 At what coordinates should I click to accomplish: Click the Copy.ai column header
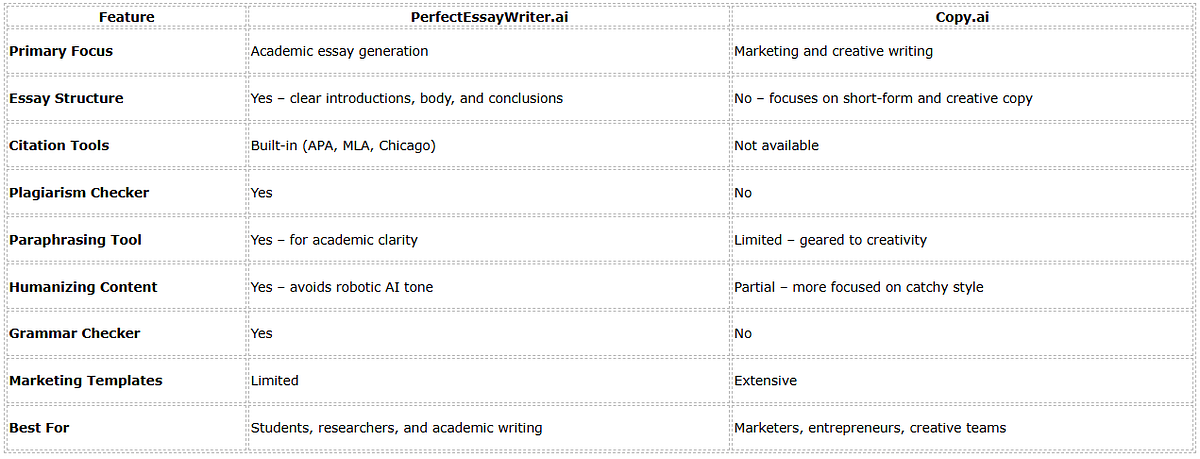coord(963,17)
